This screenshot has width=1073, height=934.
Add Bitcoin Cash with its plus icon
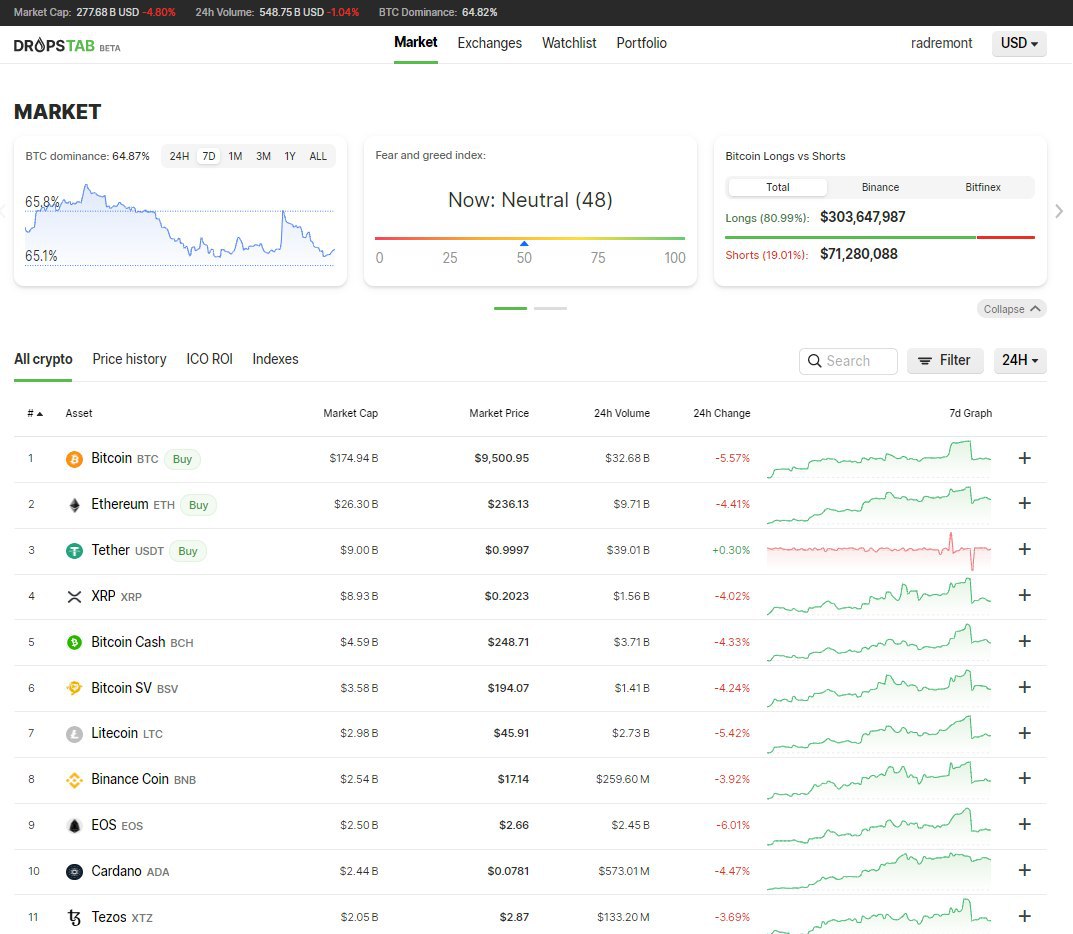(x=1024, y=641)
